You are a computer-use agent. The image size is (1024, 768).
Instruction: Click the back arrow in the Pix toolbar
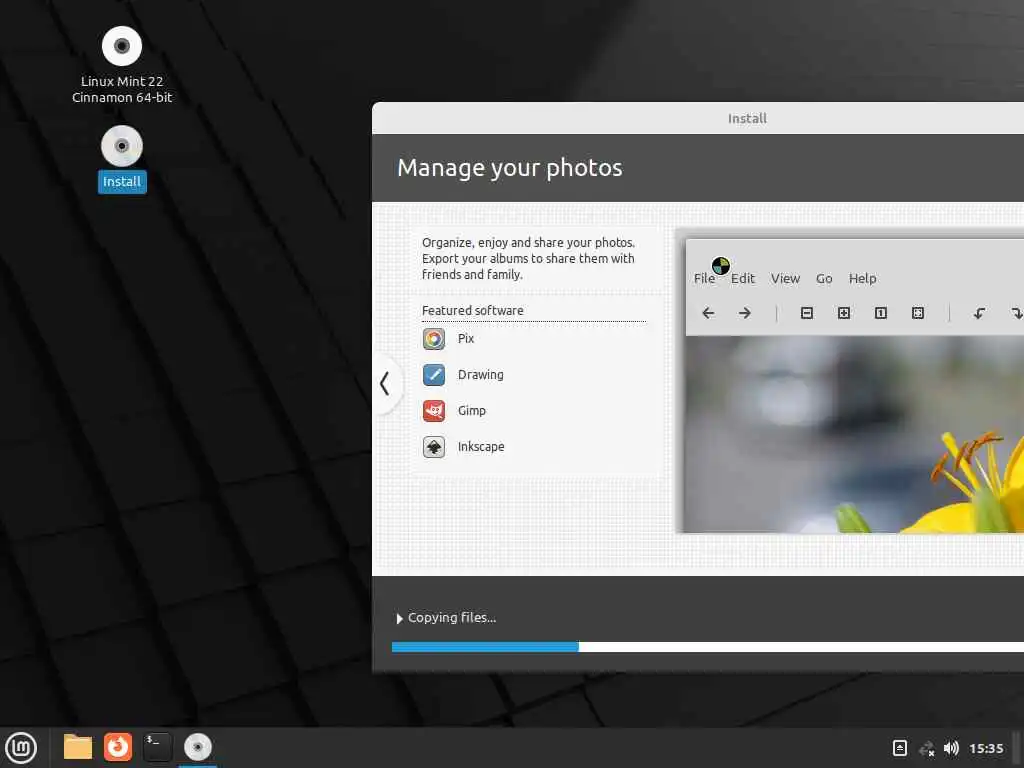tap(708, 313)
